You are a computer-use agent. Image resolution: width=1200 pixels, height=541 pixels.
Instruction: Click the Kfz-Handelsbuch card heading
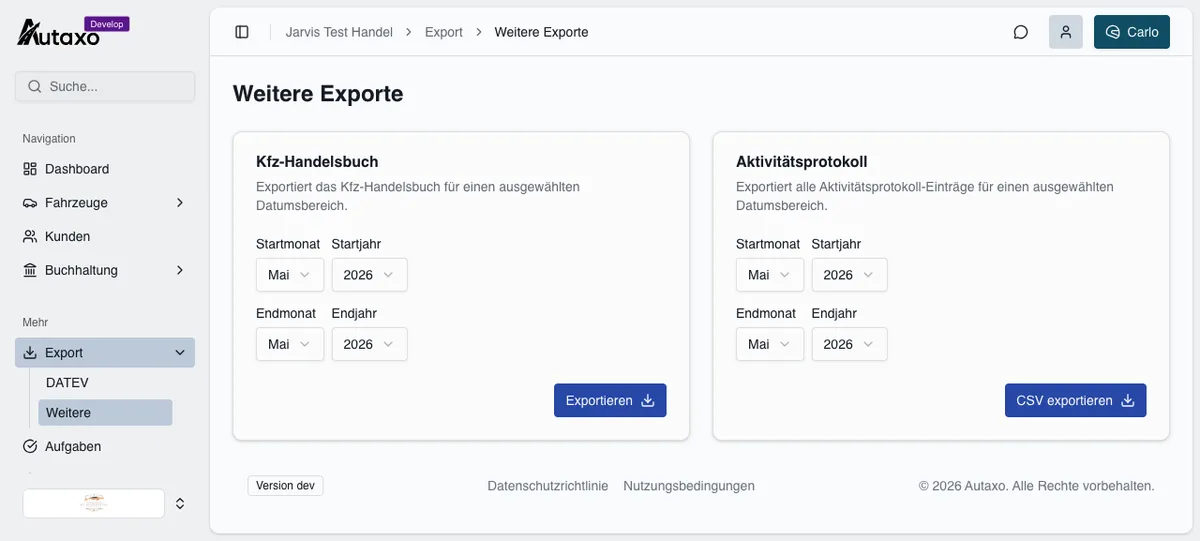click(317, 162)
